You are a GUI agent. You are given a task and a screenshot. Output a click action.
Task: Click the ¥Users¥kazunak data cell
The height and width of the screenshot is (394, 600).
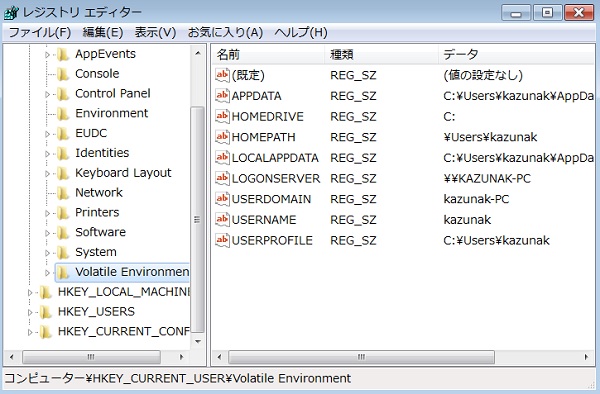[490, 137]
